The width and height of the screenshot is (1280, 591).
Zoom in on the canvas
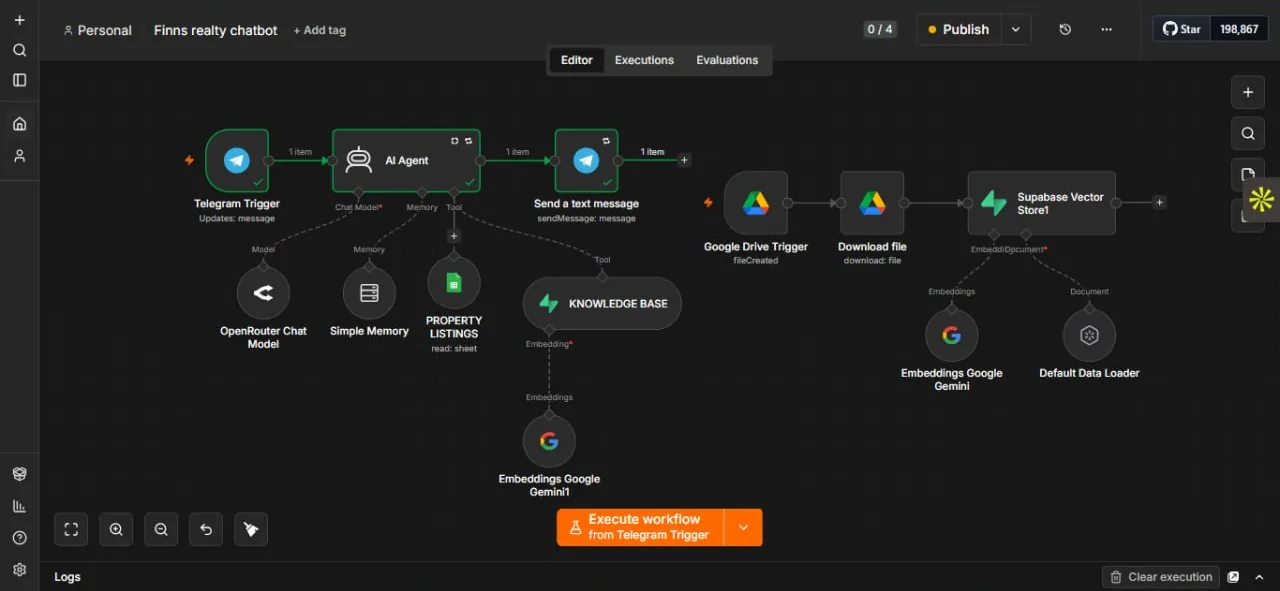[x=116, y=529]
